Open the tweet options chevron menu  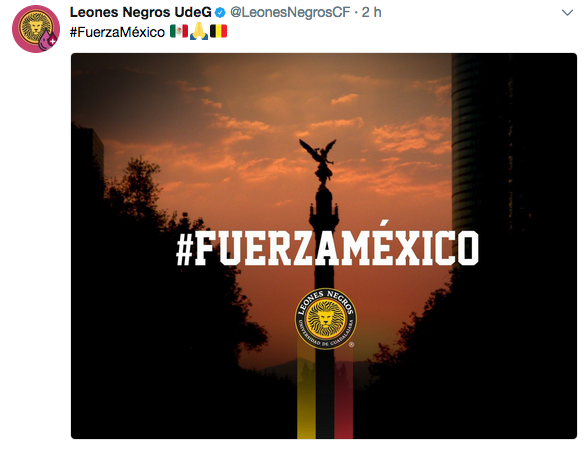pyautogui.click(x=567, y=13)
